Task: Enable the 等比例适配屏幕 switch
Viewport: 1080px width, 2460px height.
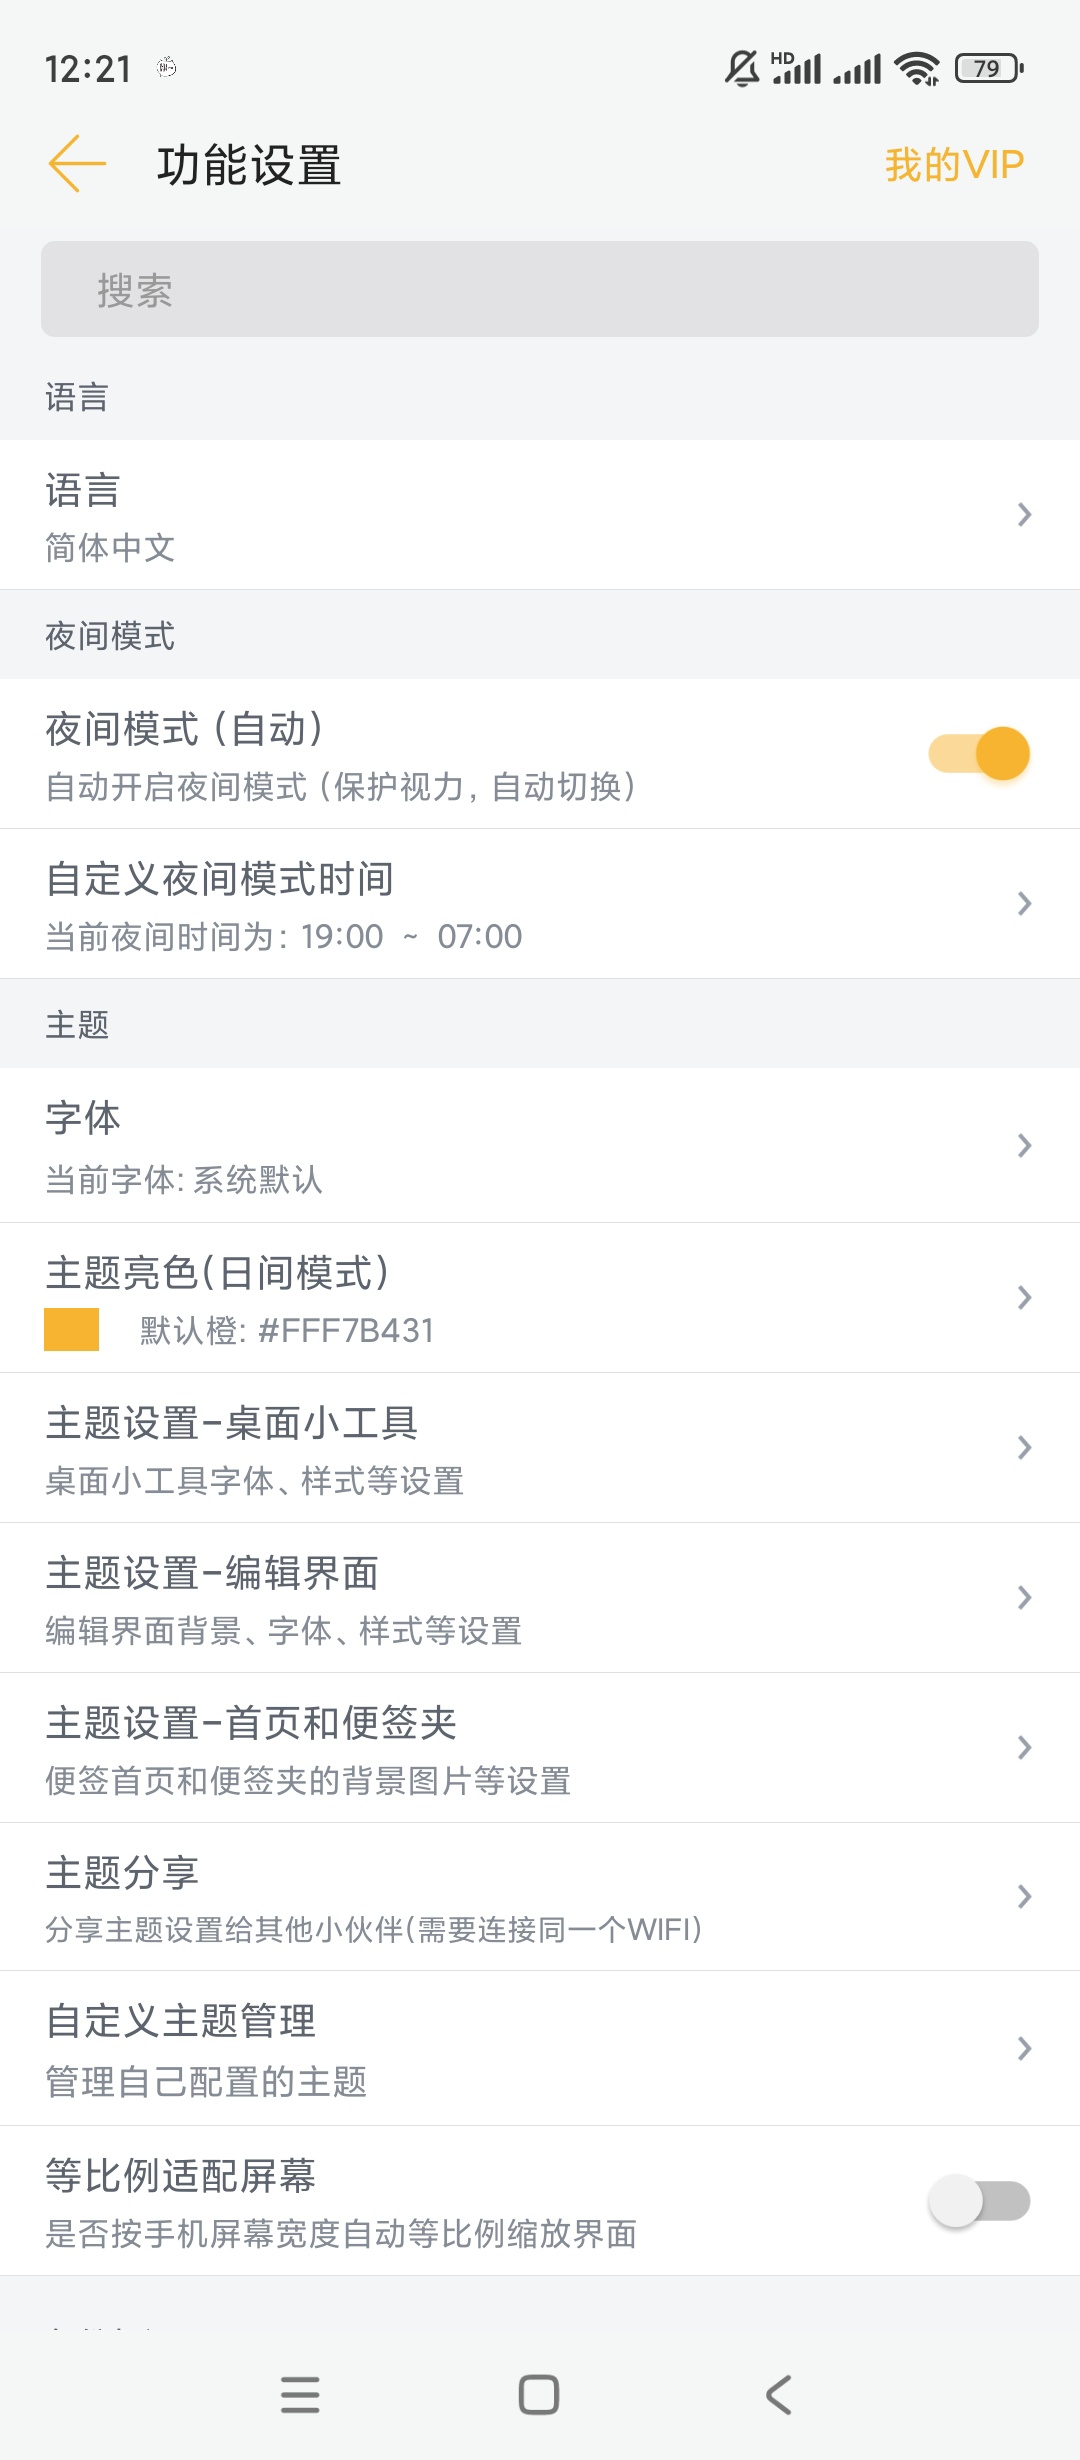Action: (x=979, y=2201)
